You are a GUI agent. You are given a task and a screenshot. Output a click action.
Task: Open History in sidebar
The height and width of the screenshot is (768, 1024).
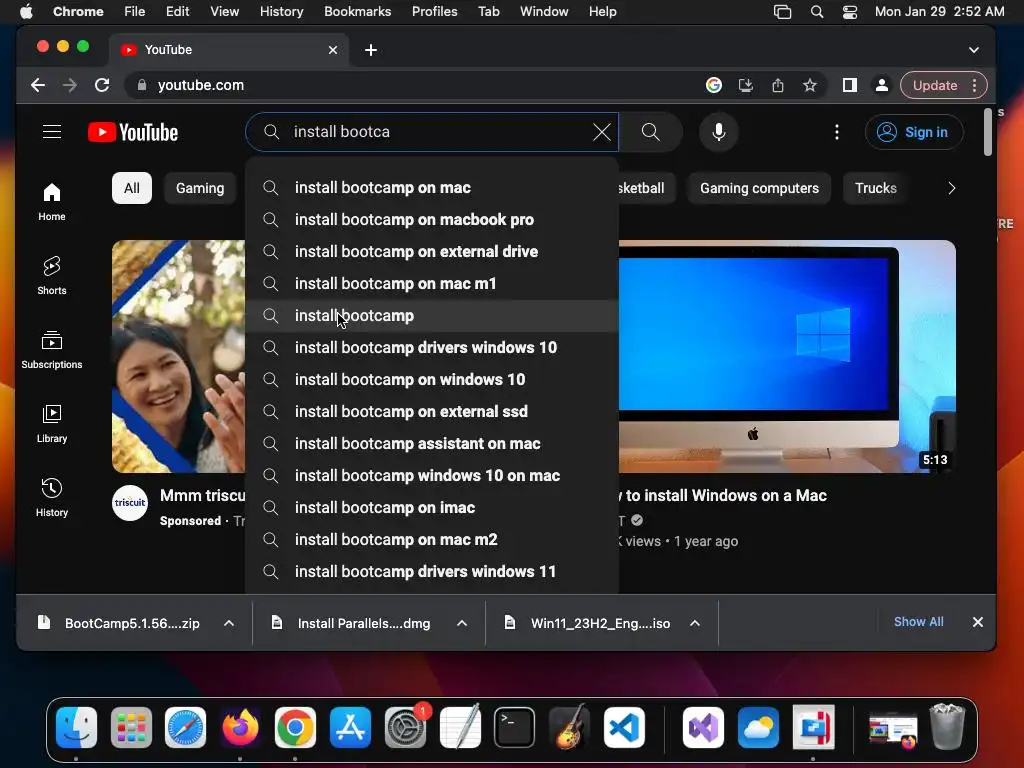[x=52, y=498]
